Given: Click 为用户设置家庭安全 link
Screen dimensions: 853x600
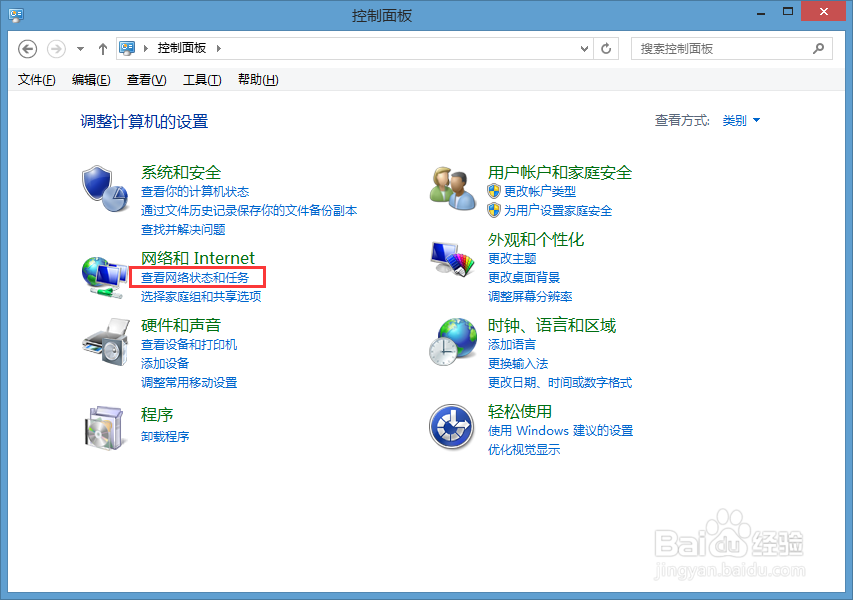Looking at the screenshot, I should (x=558, y=211).
